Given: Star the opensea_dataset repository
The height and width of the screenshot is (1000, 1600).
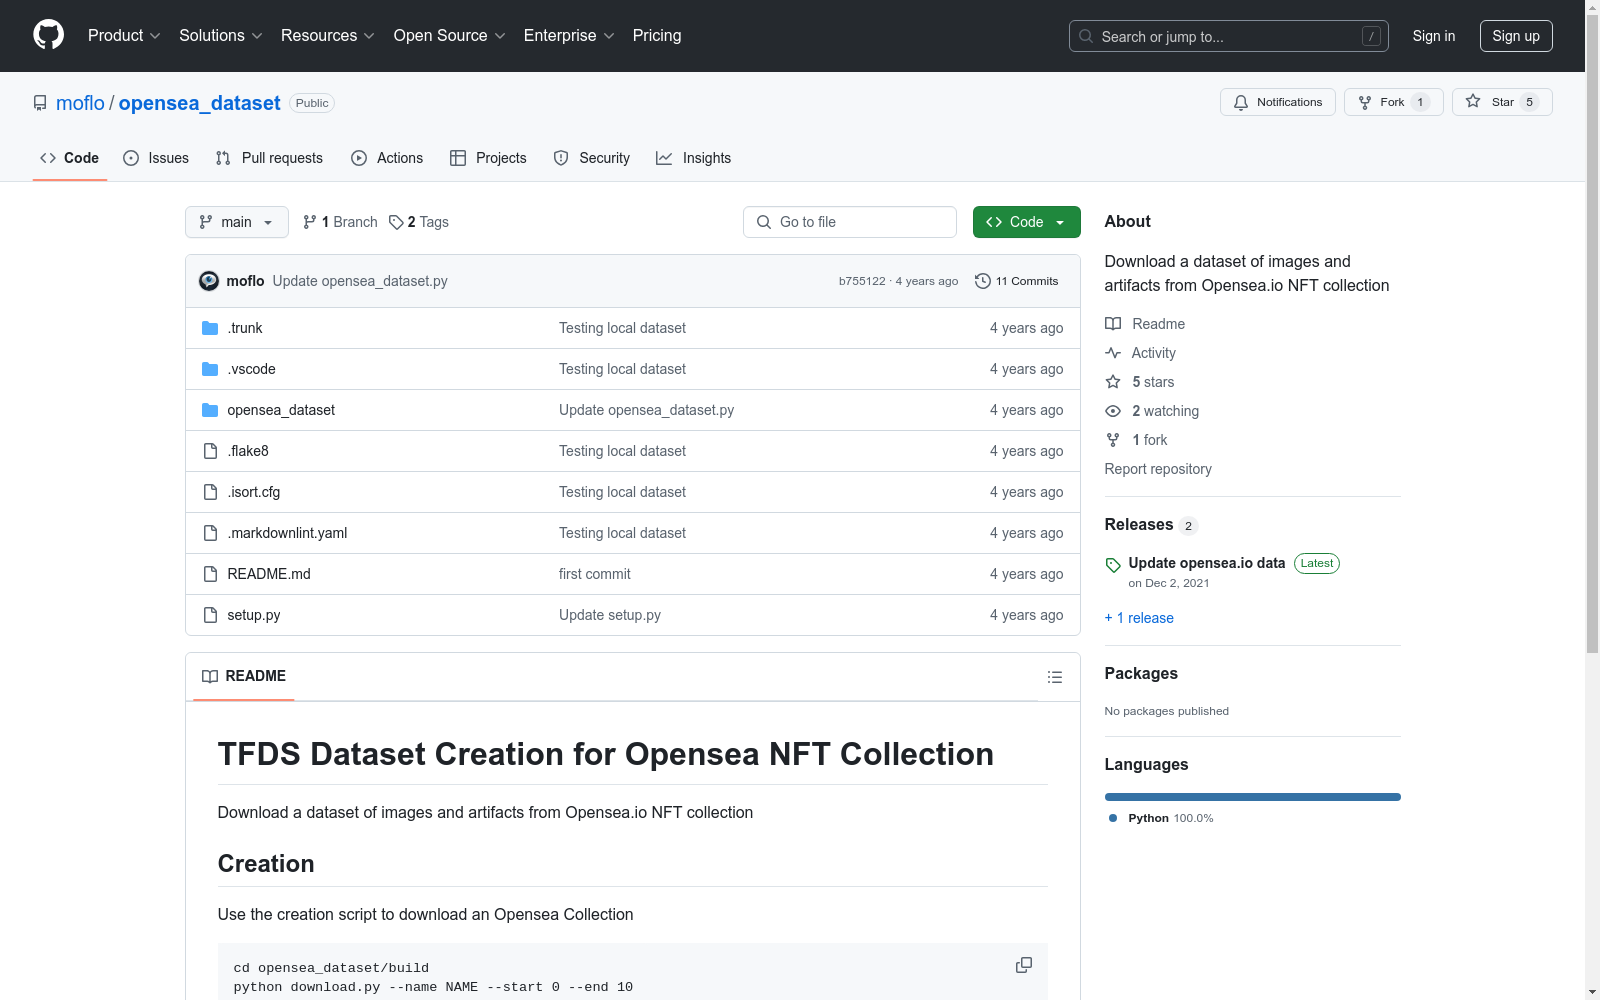Looking at the screenshot, I should tap(1502, 102).
